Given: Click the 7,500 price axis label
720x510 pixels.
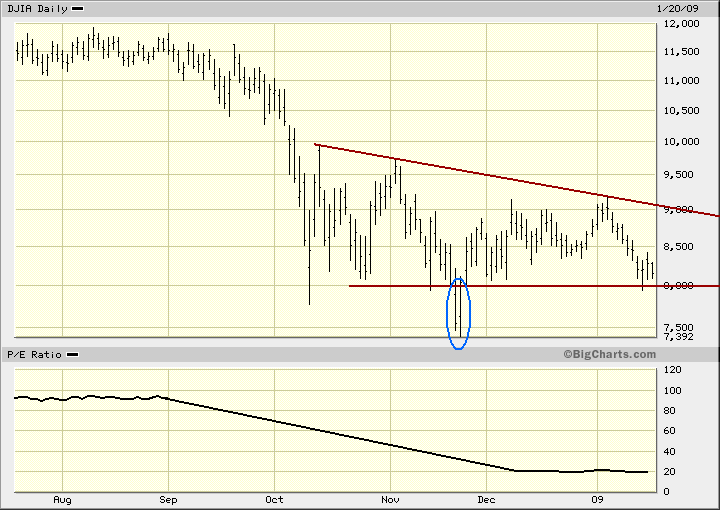Looking at the screenshot, I should [679, 328].
